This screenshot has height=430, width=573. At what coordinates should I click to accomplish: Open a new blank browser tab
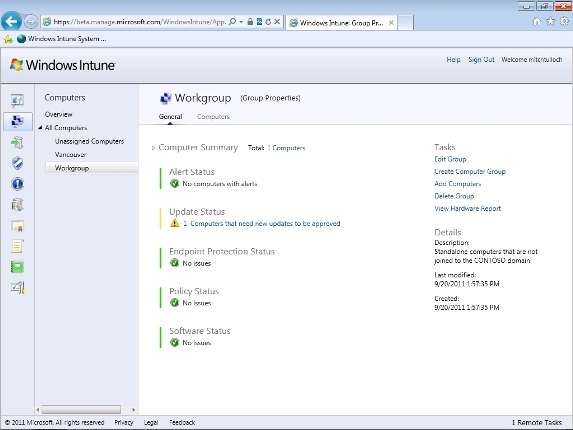405,23
